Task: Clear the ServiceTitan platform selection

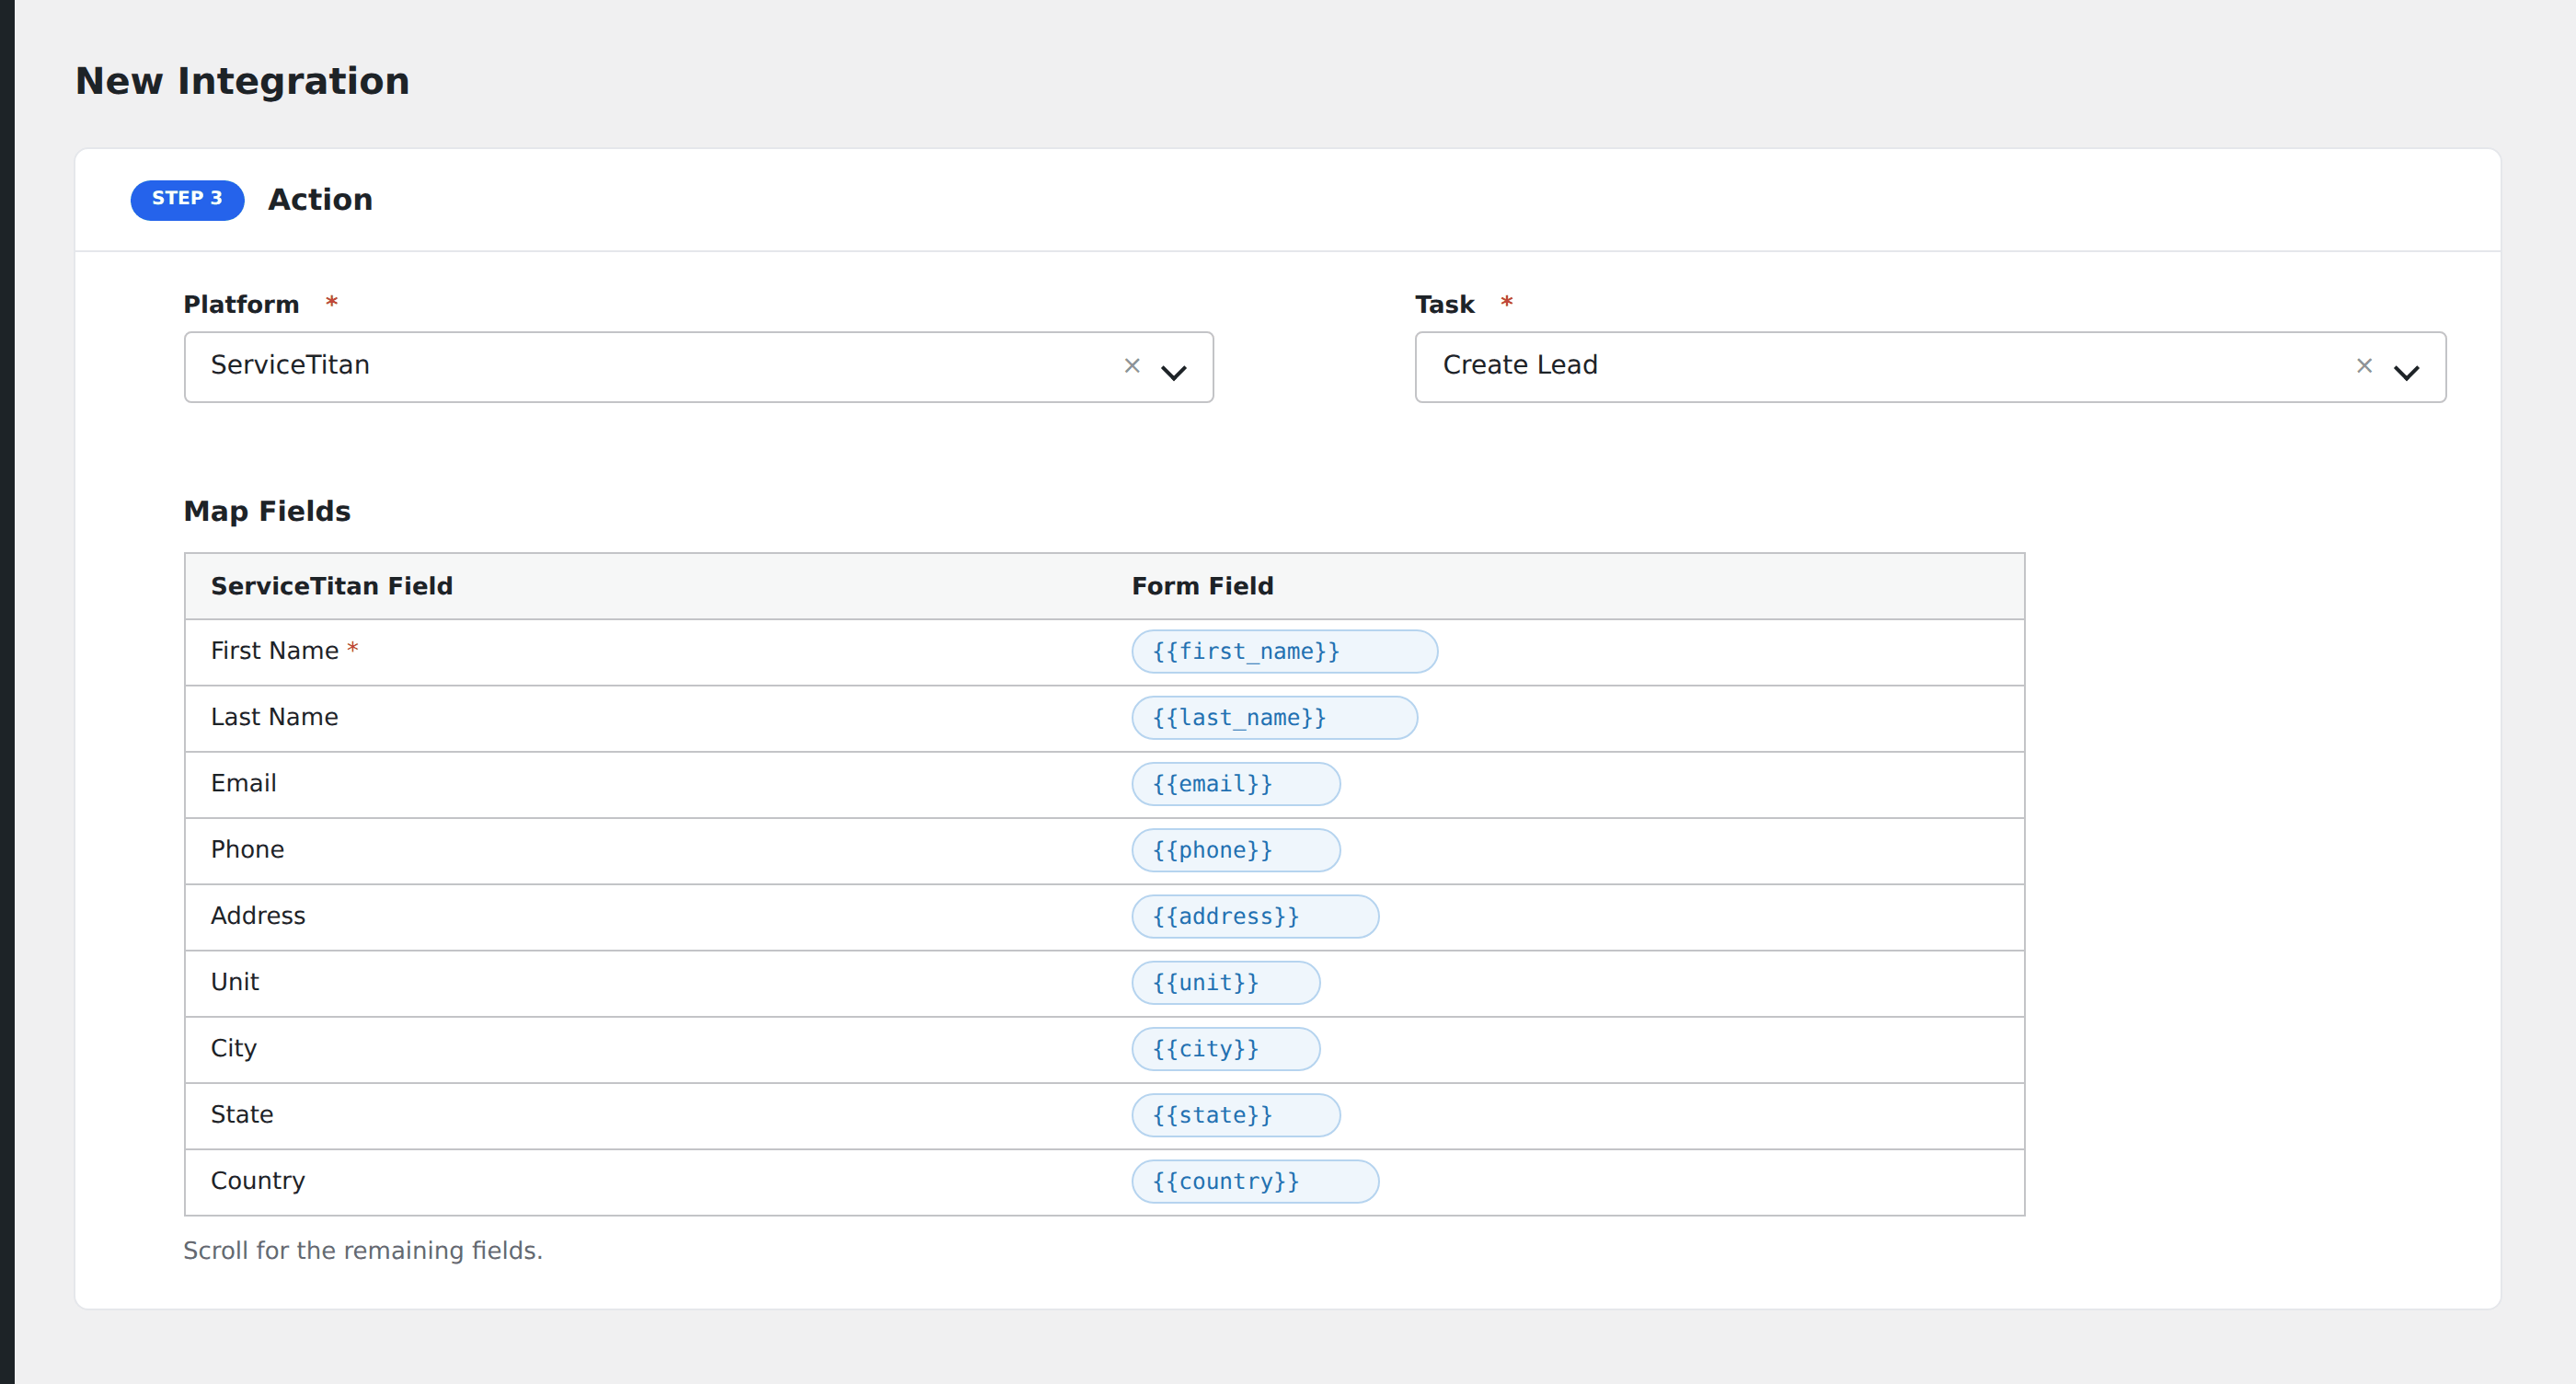Action: pos(1132,366)
